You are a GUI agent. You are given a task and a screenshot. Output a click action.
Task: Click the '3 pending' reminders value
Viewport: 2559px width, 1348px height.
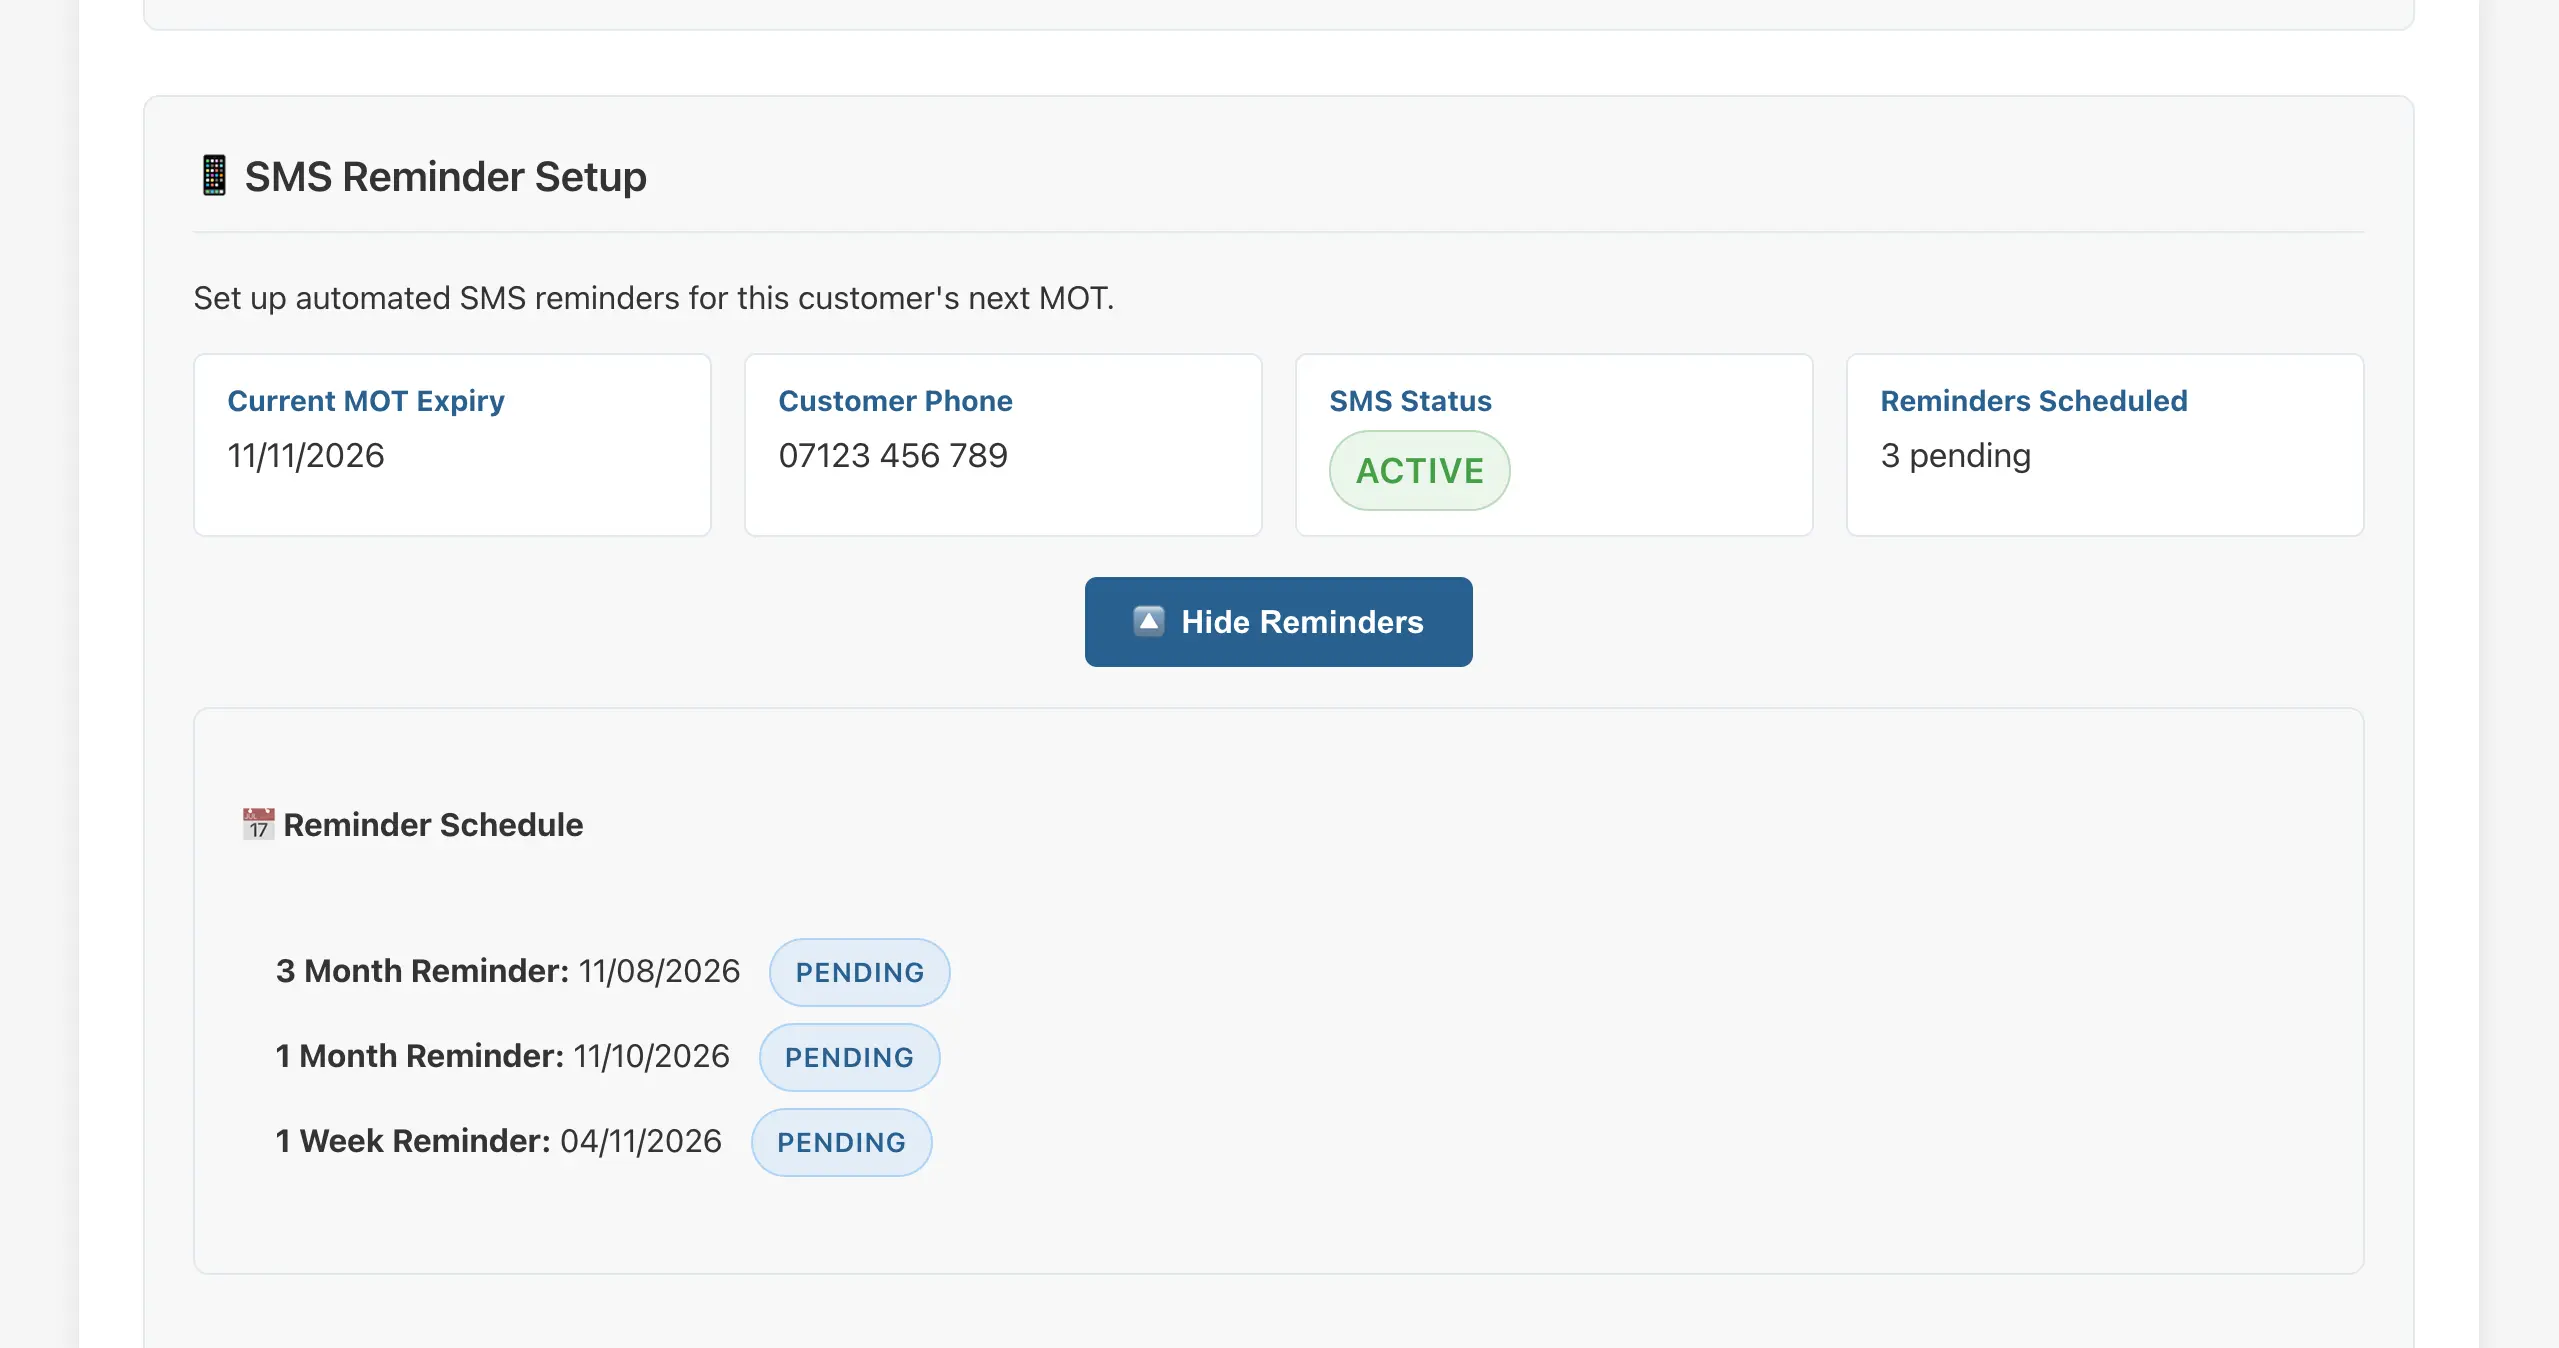click(1955, 456)
